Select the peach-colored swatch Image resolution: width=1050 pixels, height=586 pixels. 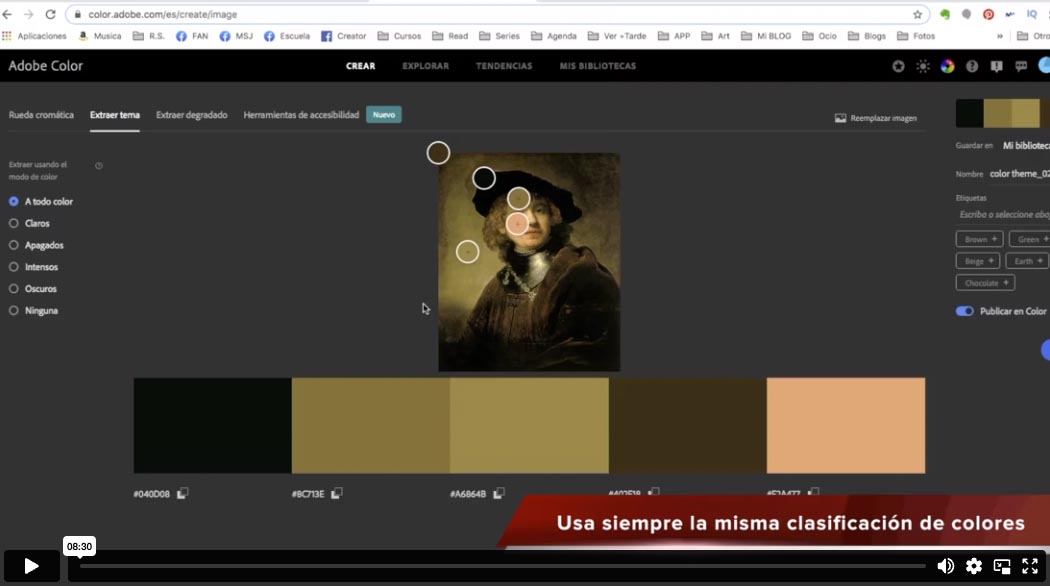pyautogui.click(x=846, y=425)
